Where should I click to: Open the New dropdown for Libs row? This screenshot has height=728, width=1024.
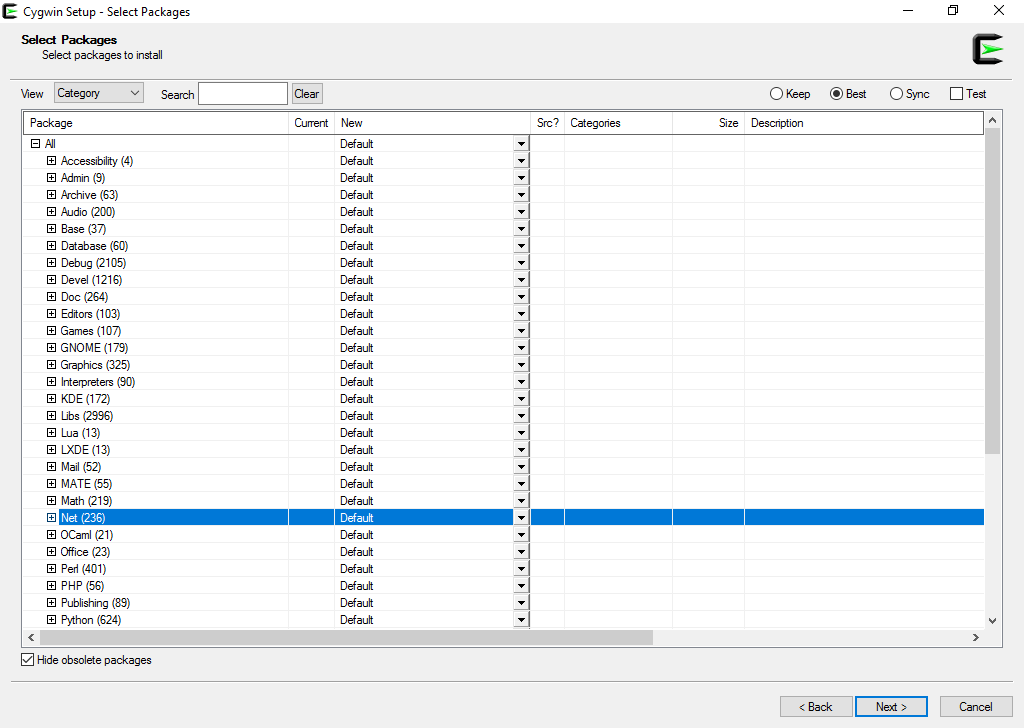point(521,416)
